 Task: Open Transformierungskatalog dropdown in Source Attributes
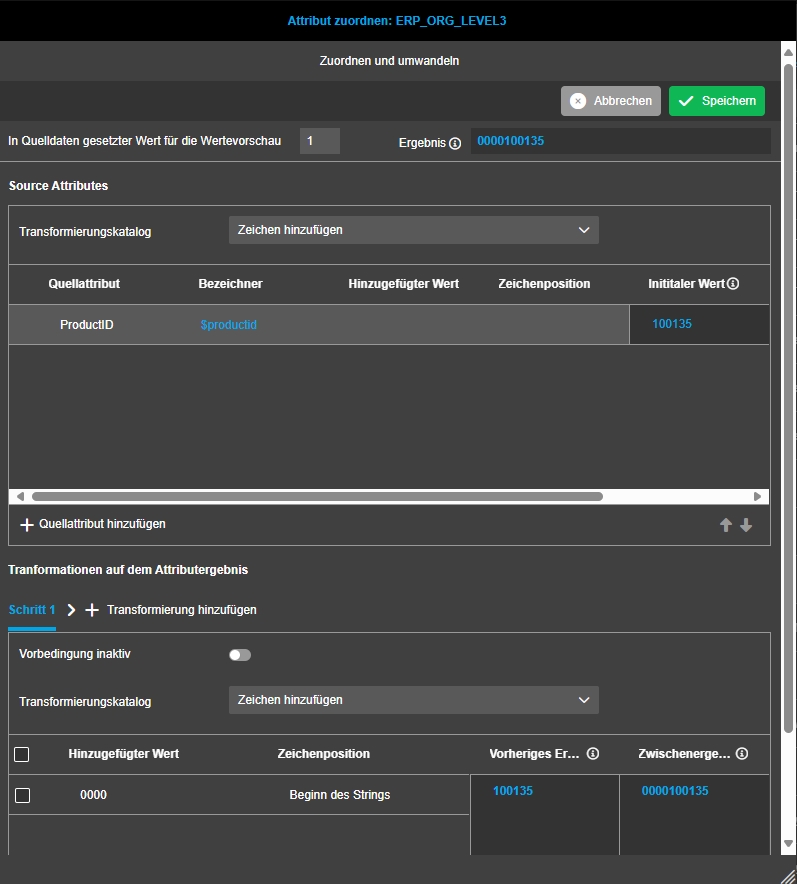[x=413, y=230]
